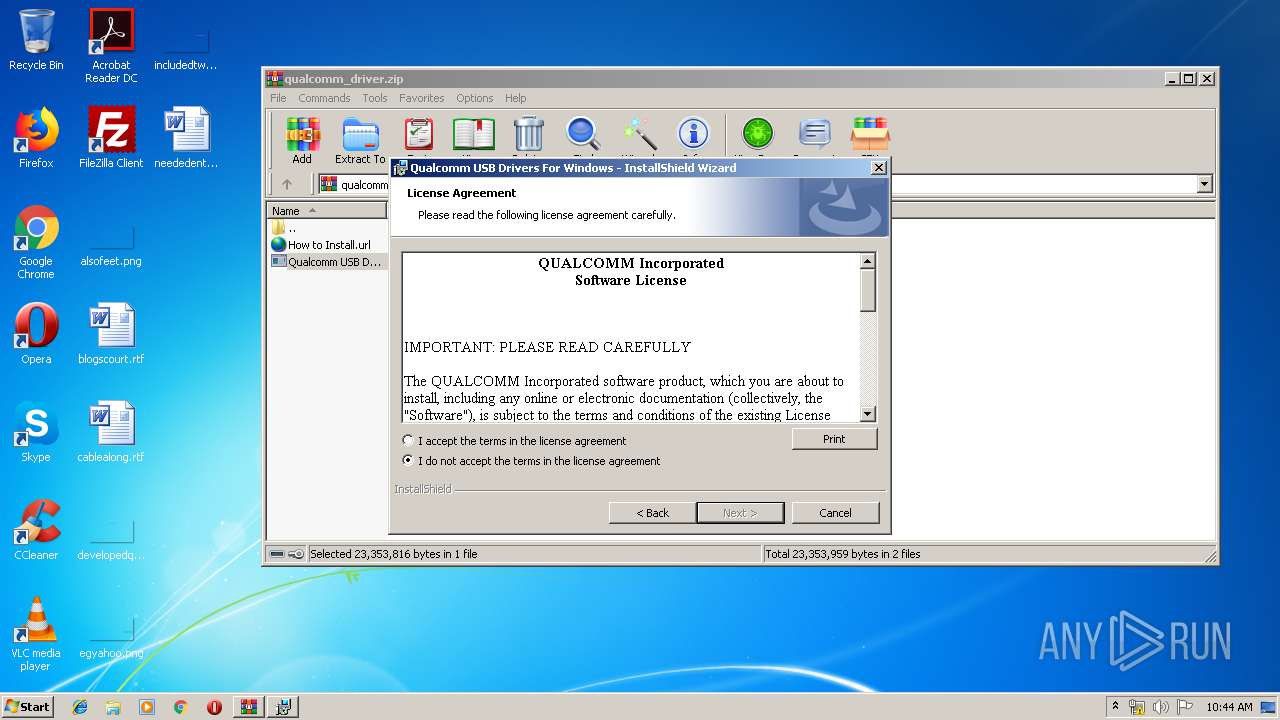
Task: Open Firefox desktop shortcut
Action: (36, 138)
